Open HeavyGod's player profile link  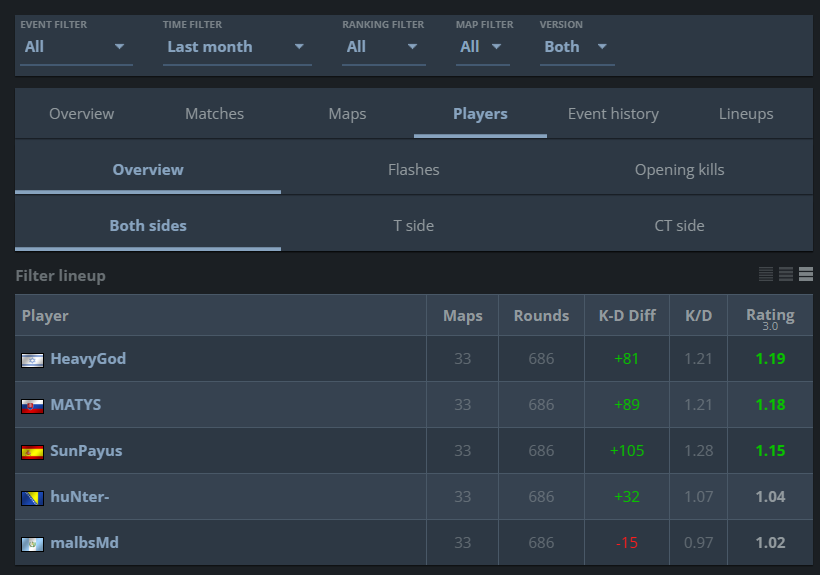[88, 359]
